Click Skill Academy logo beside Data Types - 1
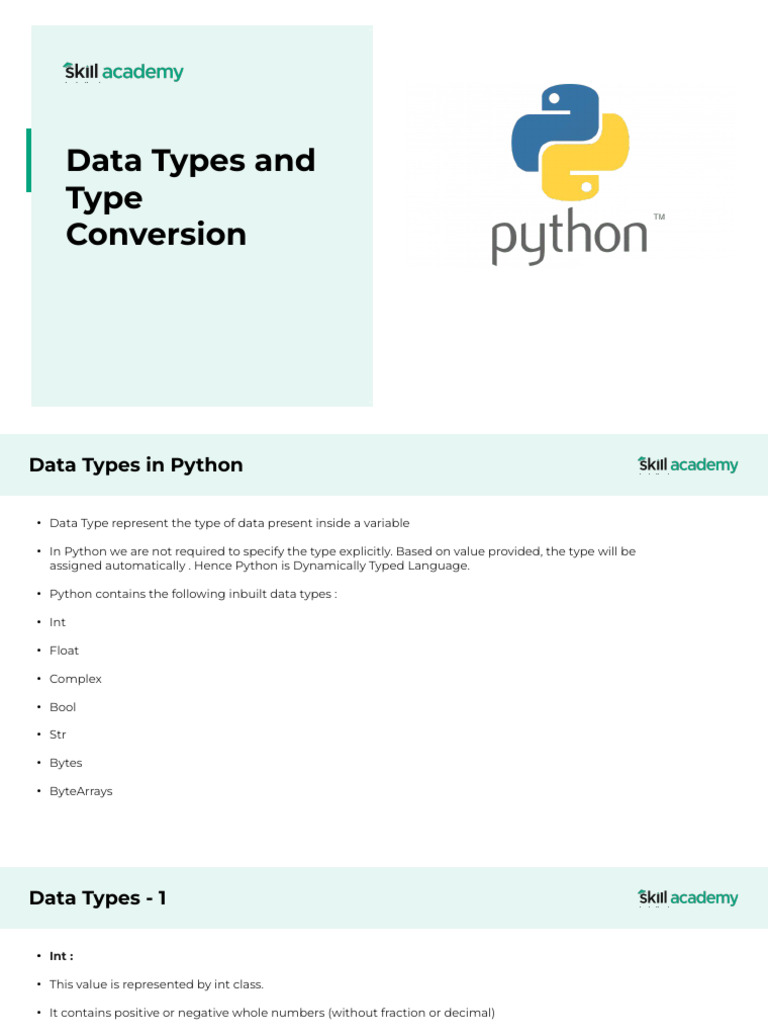The height and width of the screenshot is (1024, 768). [x=688, y=898]
